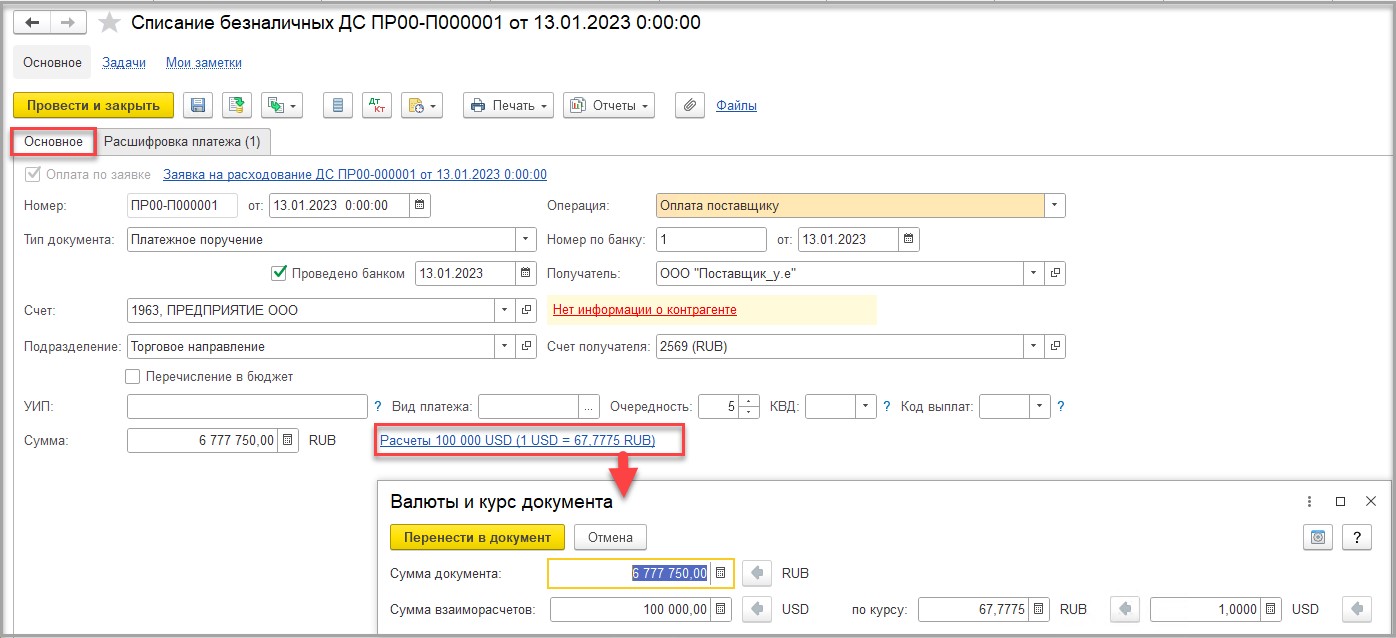Click the save document floppy disk icon
The width and height of the screenshot is (1396, 638).
tap(198, 105)
